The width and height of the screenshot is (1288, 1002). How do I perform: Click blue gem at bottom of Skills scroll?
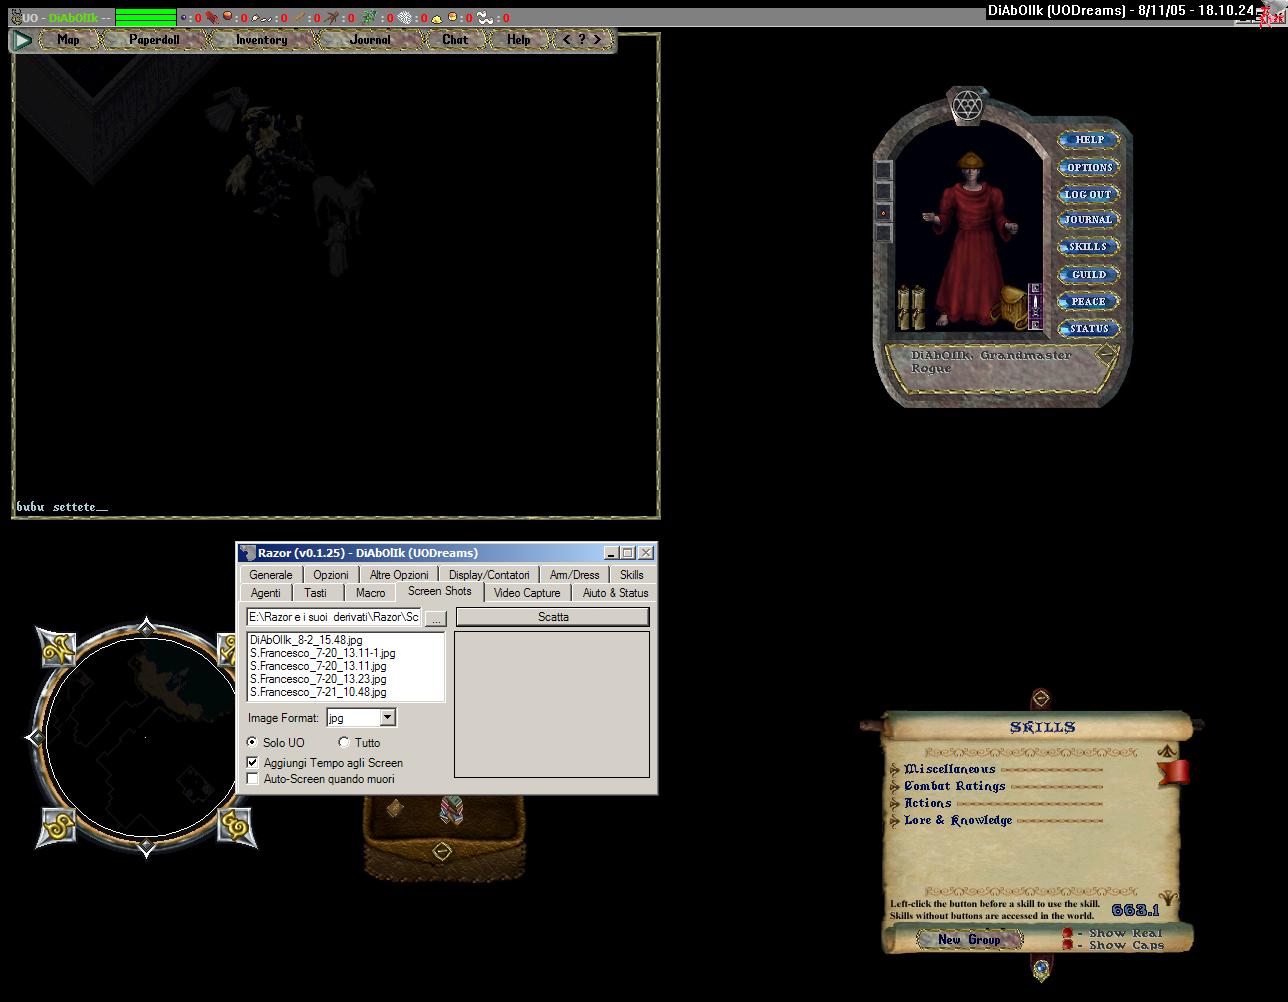(1041, 968)
